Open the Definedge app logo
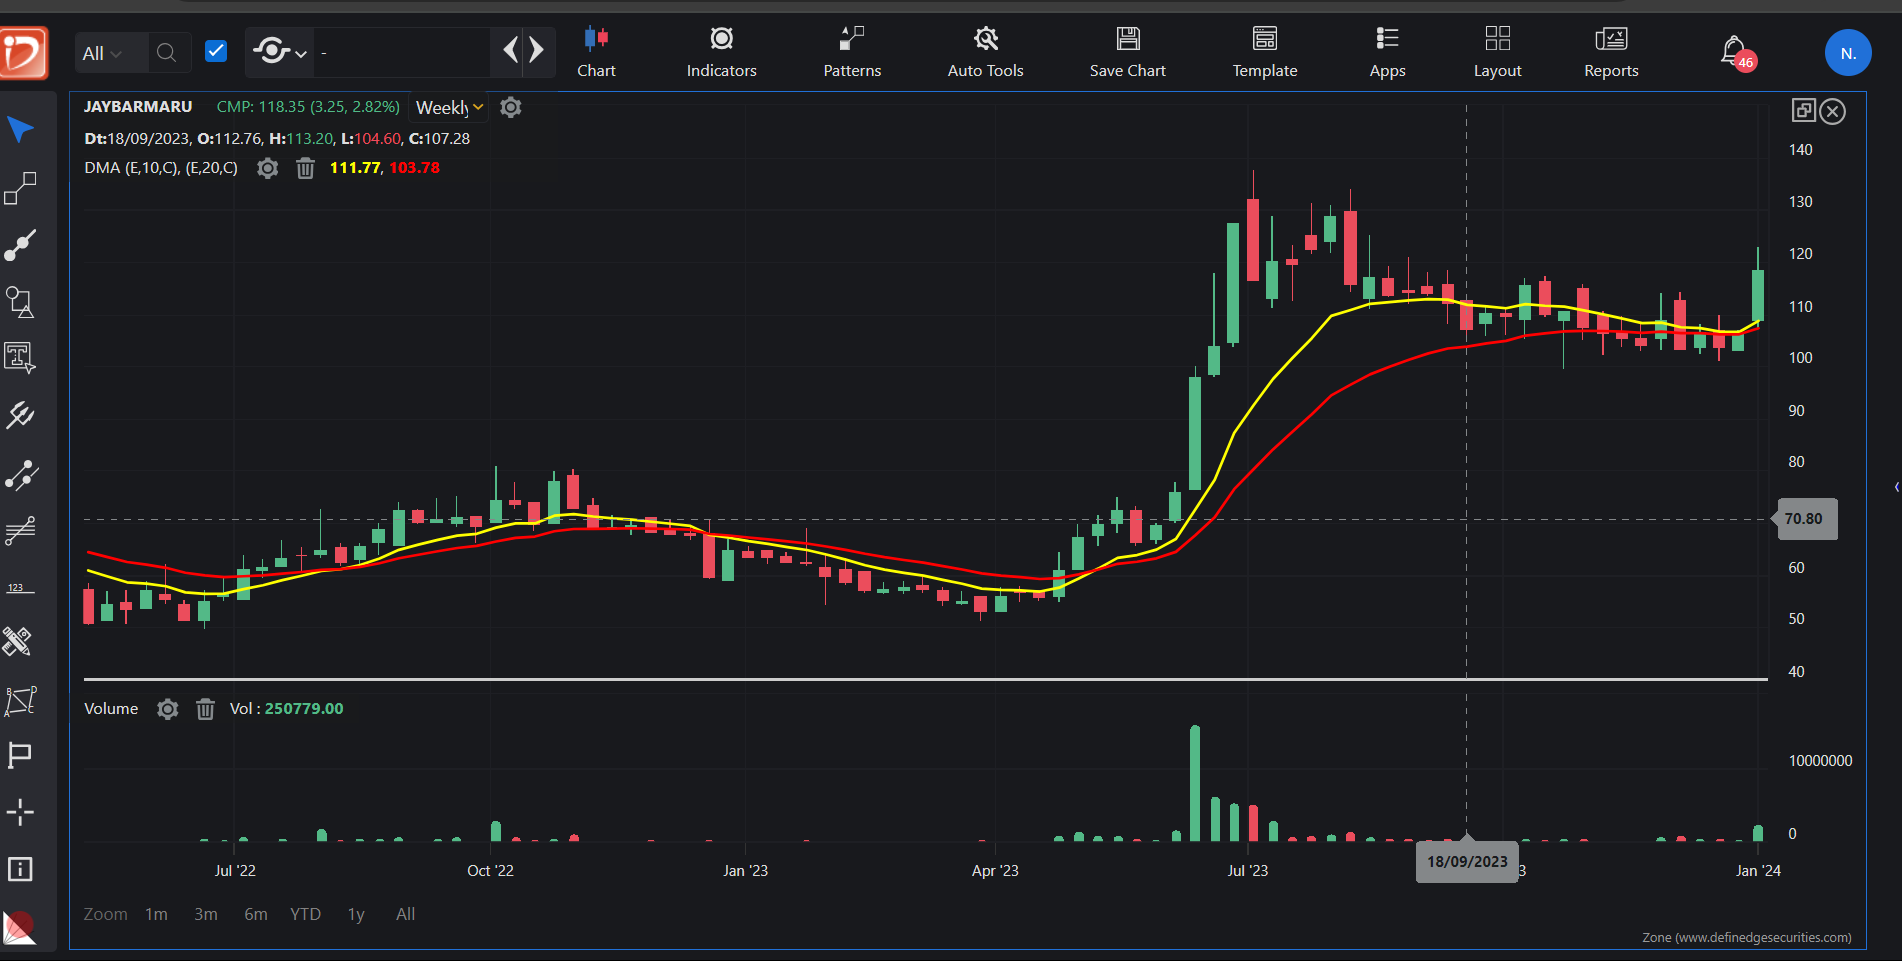 24,52
